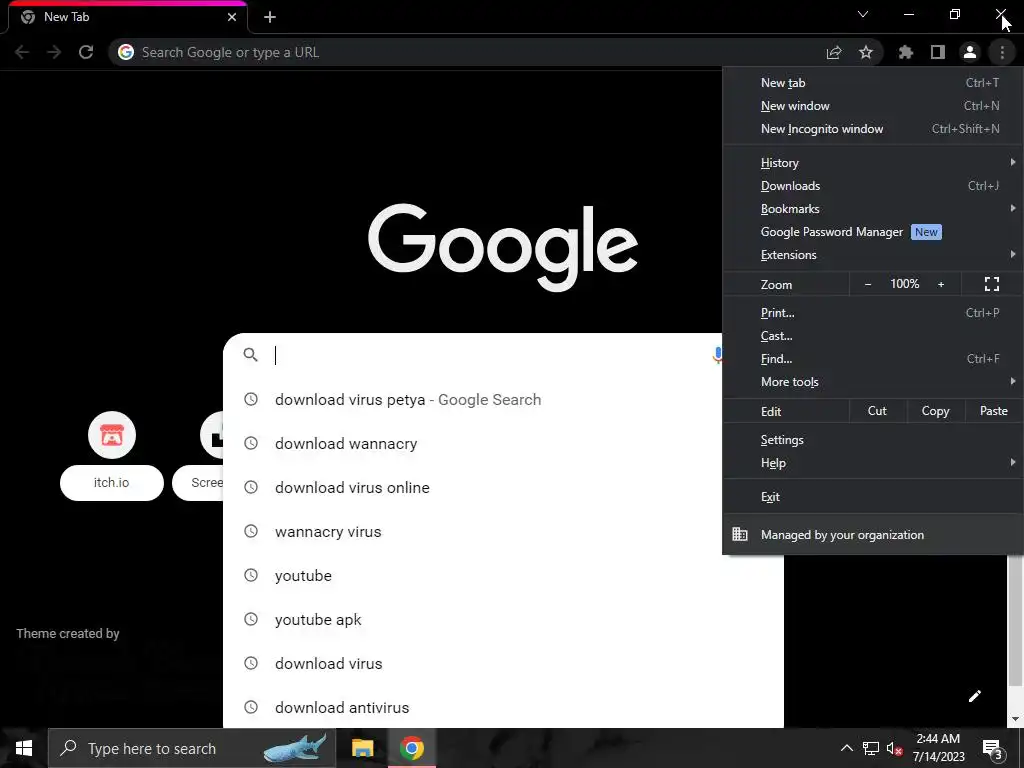Open the notification center icon

coord(993,748)
